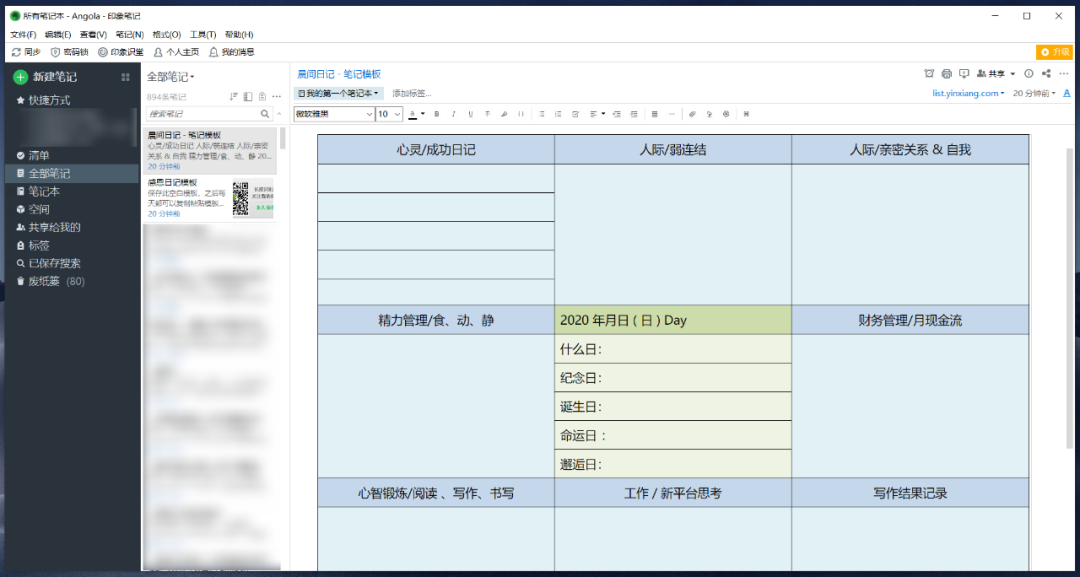Toggle italic formatting in toolbar

click(453, 114)
